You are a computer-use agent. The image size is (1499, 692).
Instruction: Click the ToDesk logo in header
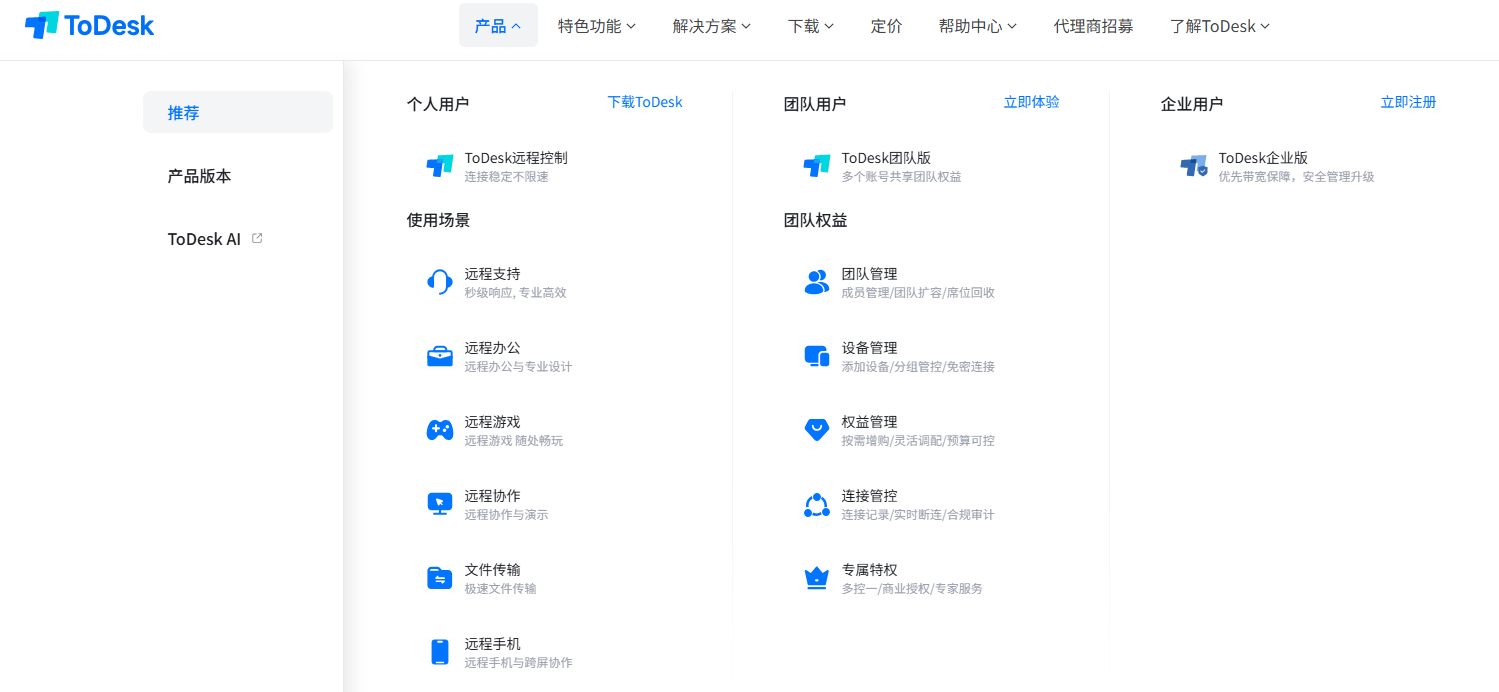pos(89,25)
